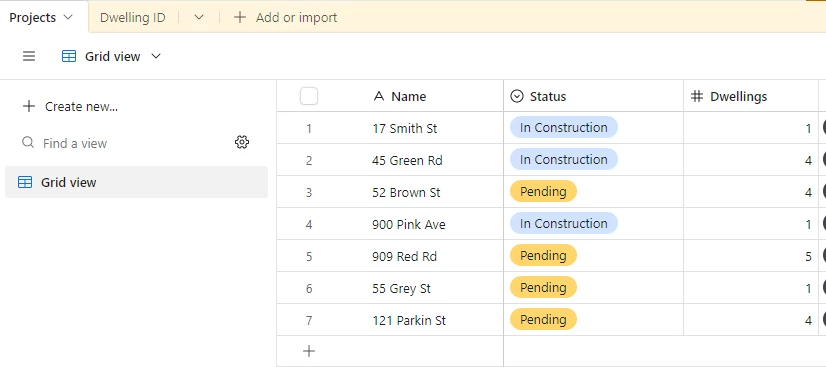This screenshot has width=826, height=367.
Task: Click the In Construction tag for 45 Green Rd
Action: (564, 160)
